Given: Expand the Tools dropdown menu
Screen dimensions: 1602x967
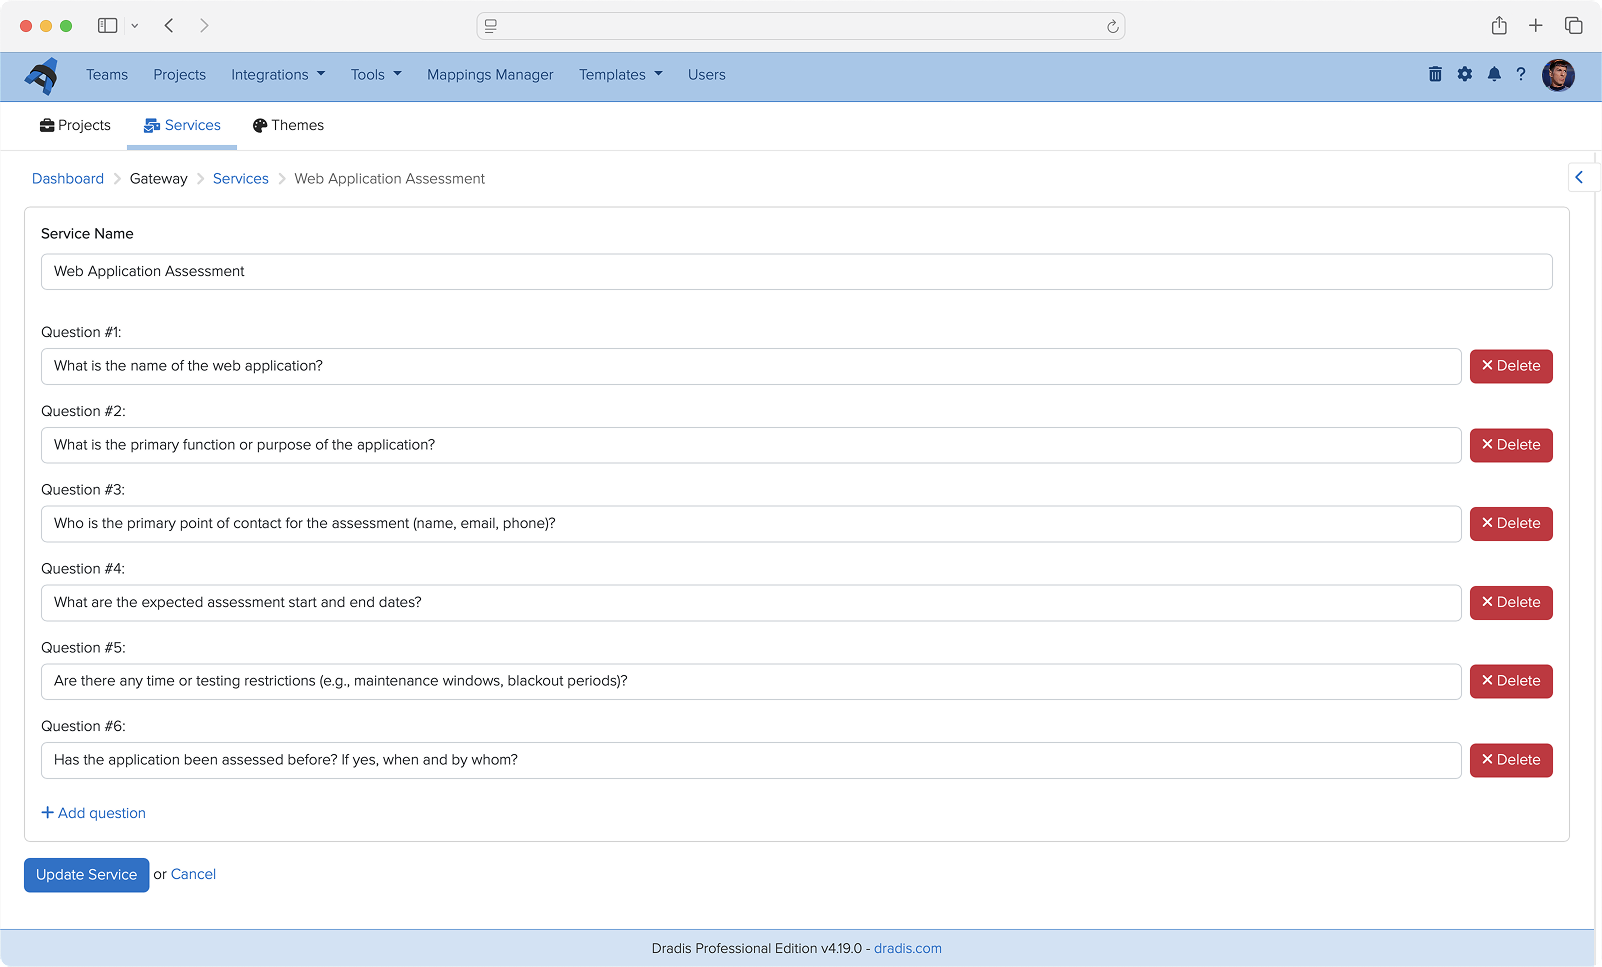Looking at the screenshot, I should click(x=376, y=75).
